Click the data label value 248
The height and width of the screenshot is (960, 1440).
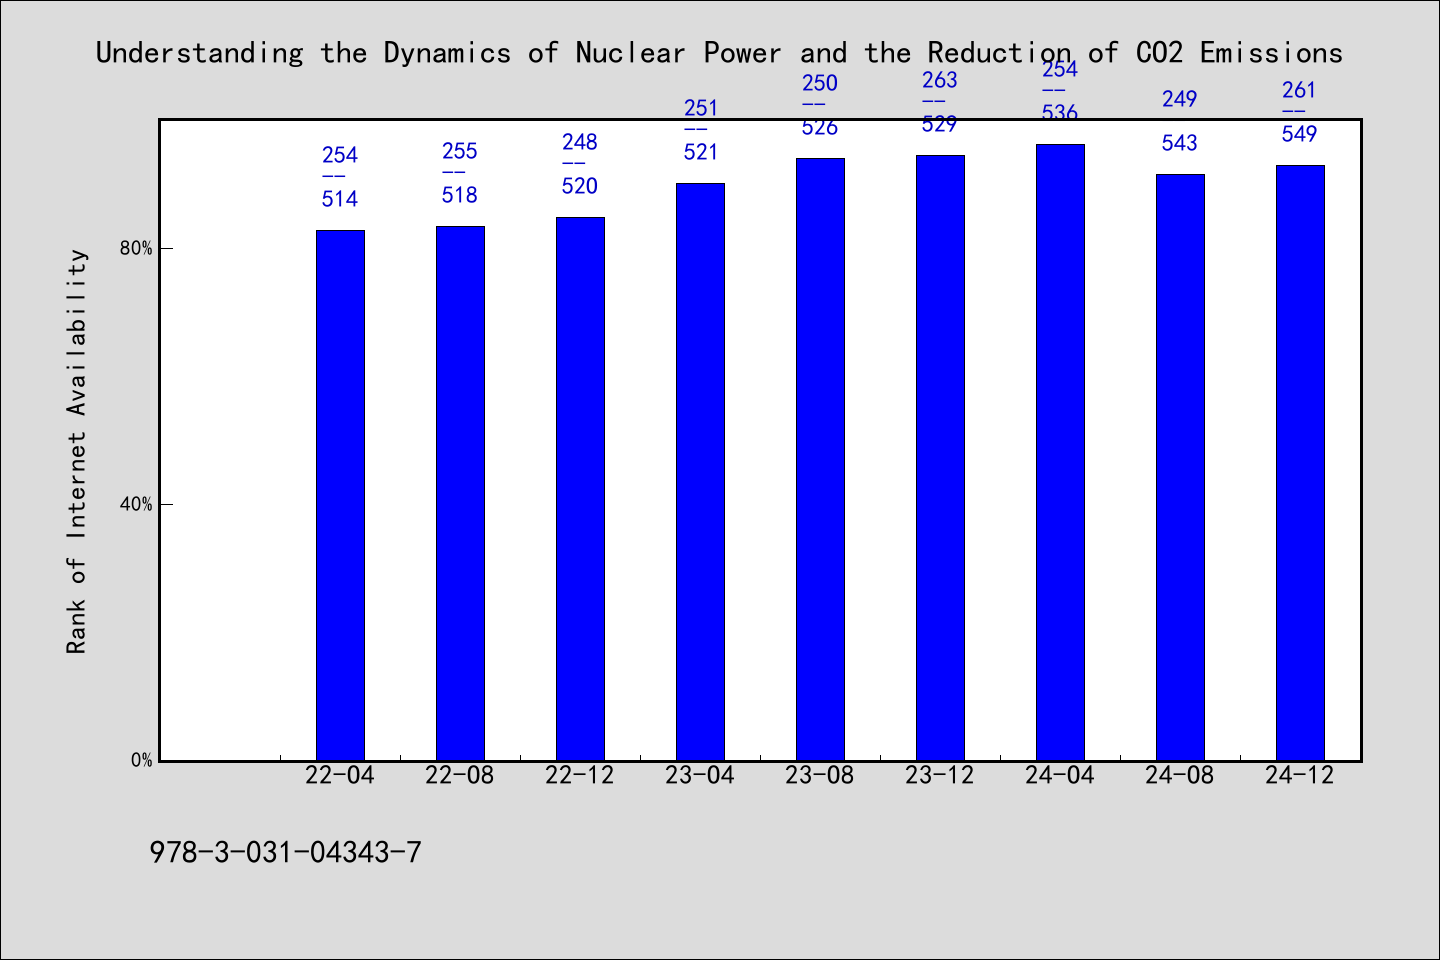pyautogui.click(x=580, y=142)
